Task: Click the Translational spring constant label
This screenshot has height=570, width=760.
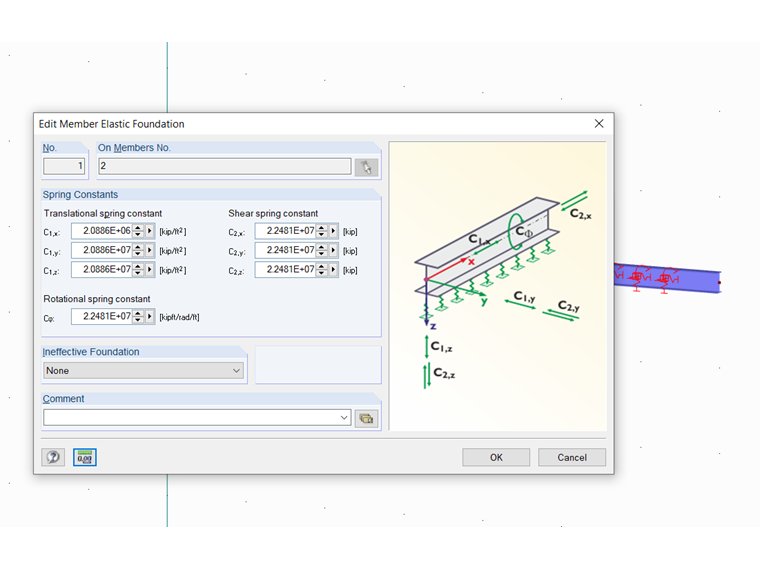Action: (103, 213)
